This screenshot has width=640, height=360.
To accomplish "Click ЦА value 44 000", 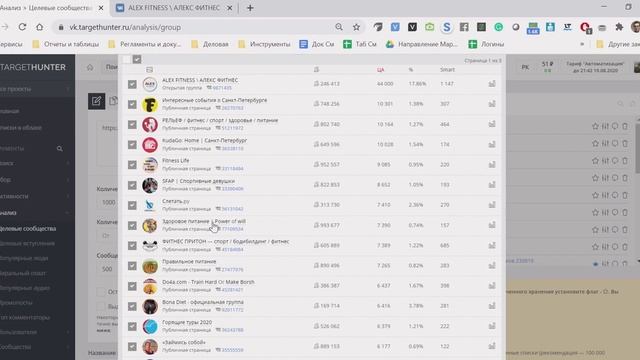I will [385, 84].
